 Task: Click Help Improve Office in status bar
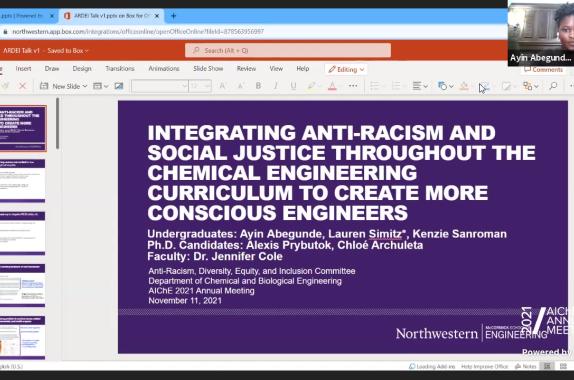coord(484,366)
